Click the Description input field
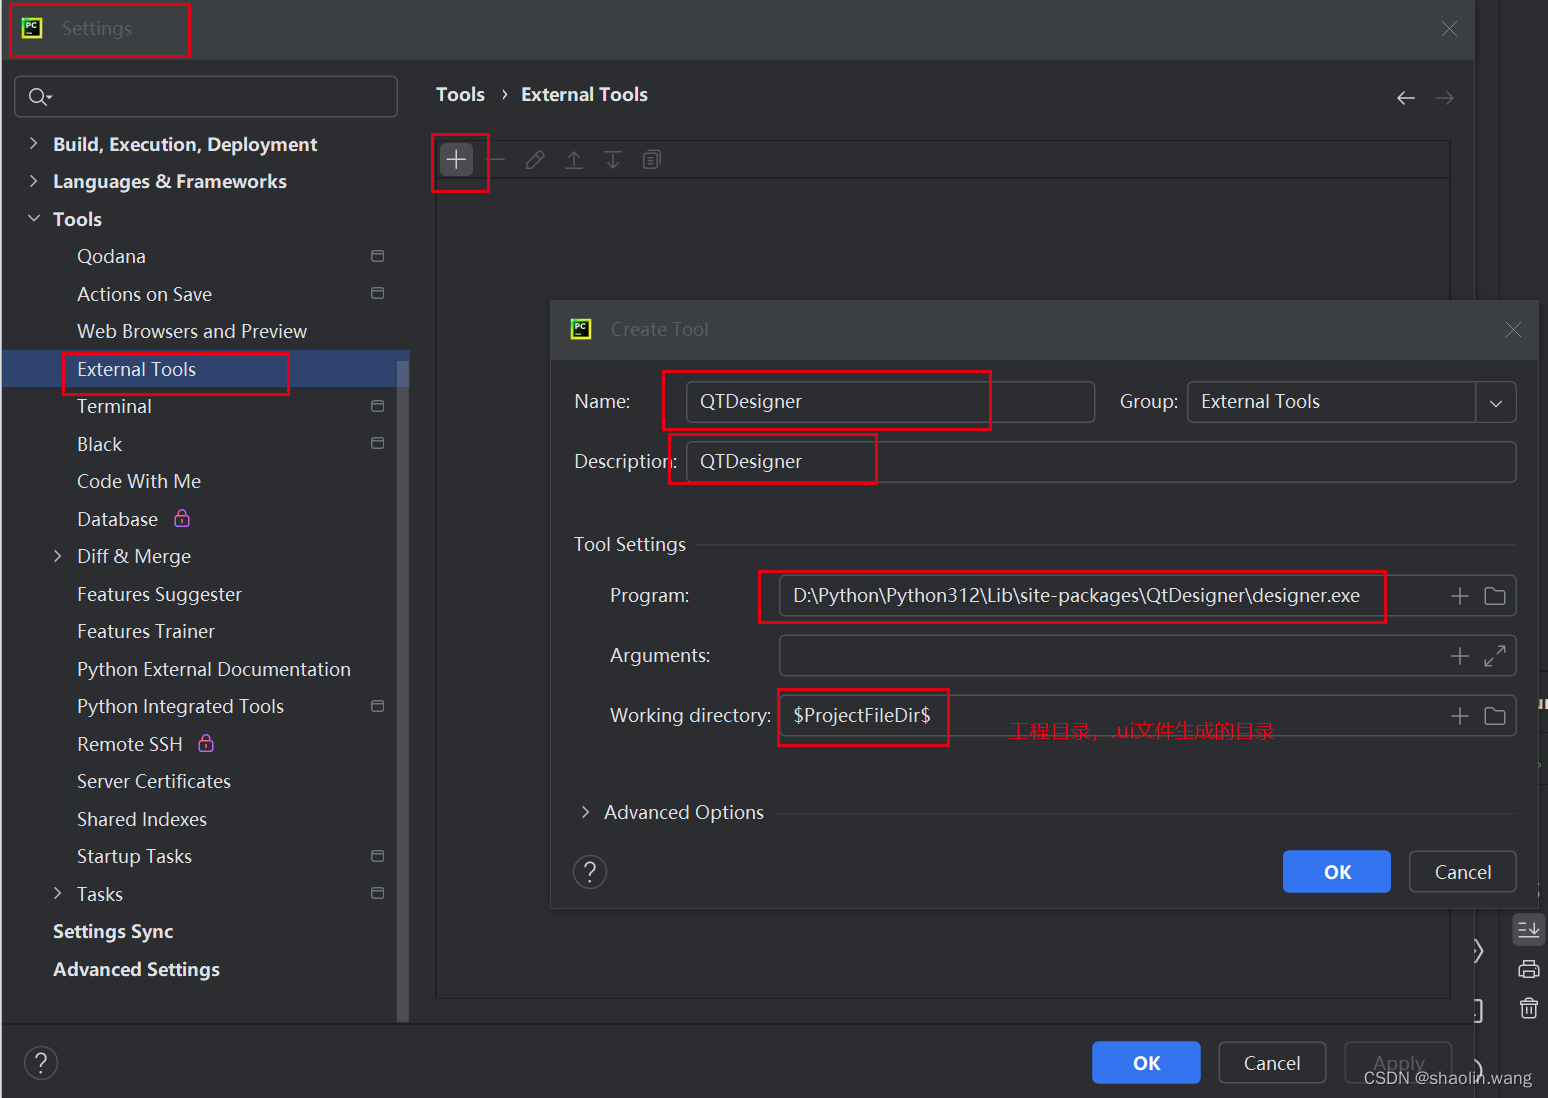Screen dimensions: 1548x1098 pos(1101,462)
